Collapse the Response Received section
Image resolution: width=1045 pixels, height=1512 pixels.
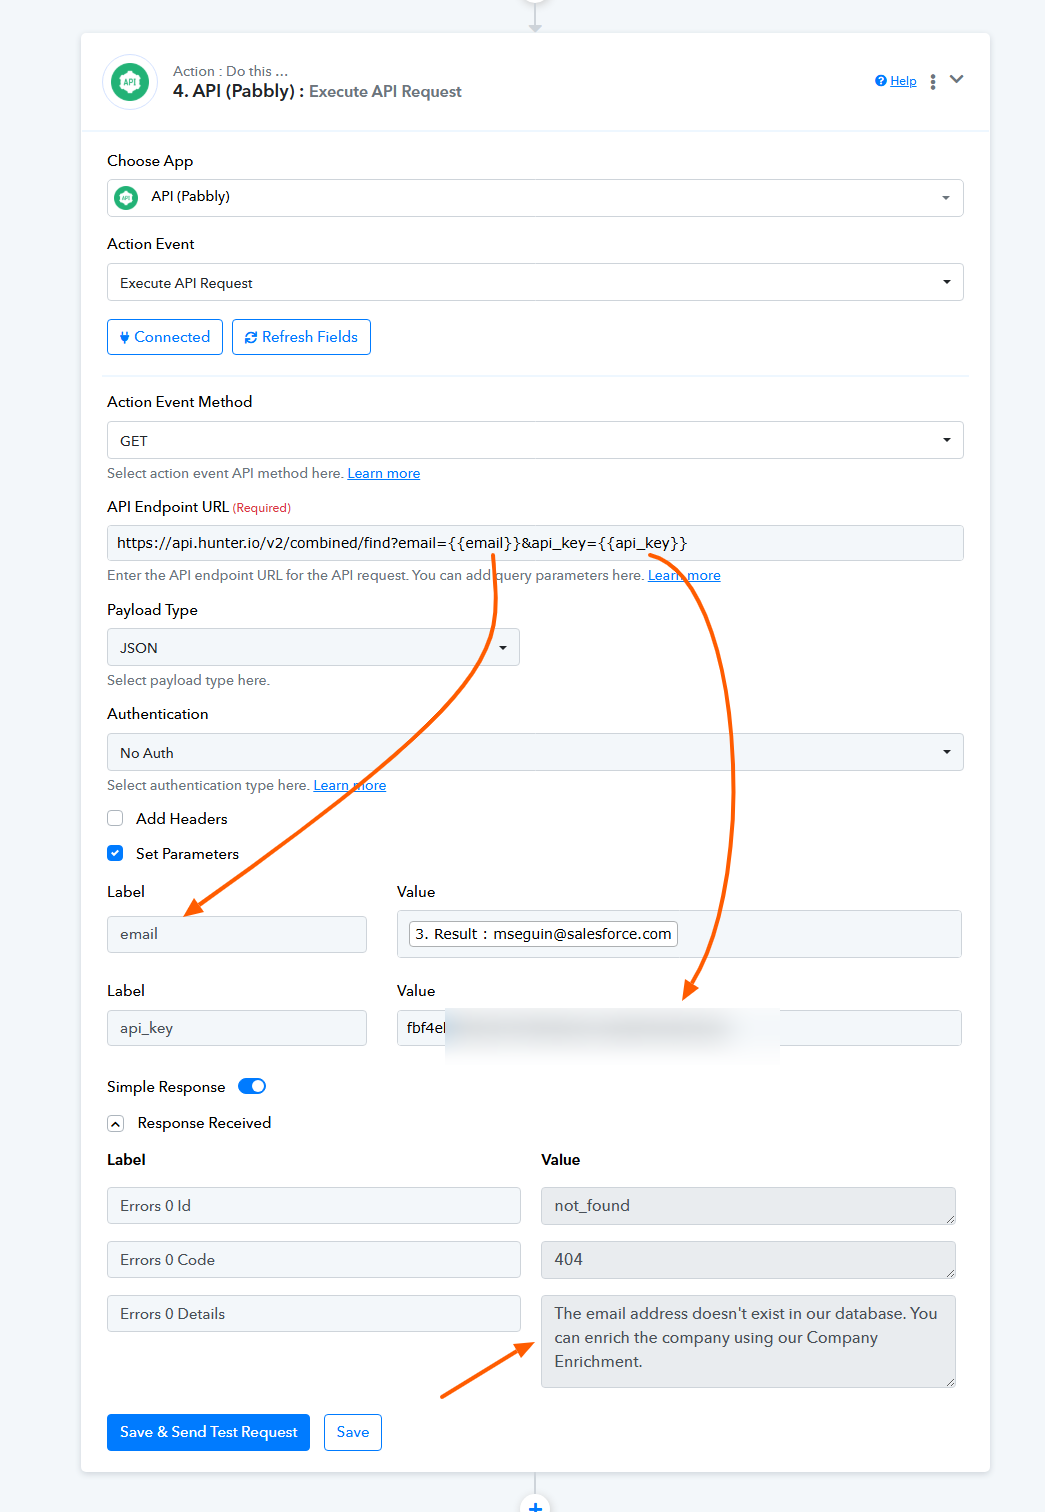coord(116,1124)
